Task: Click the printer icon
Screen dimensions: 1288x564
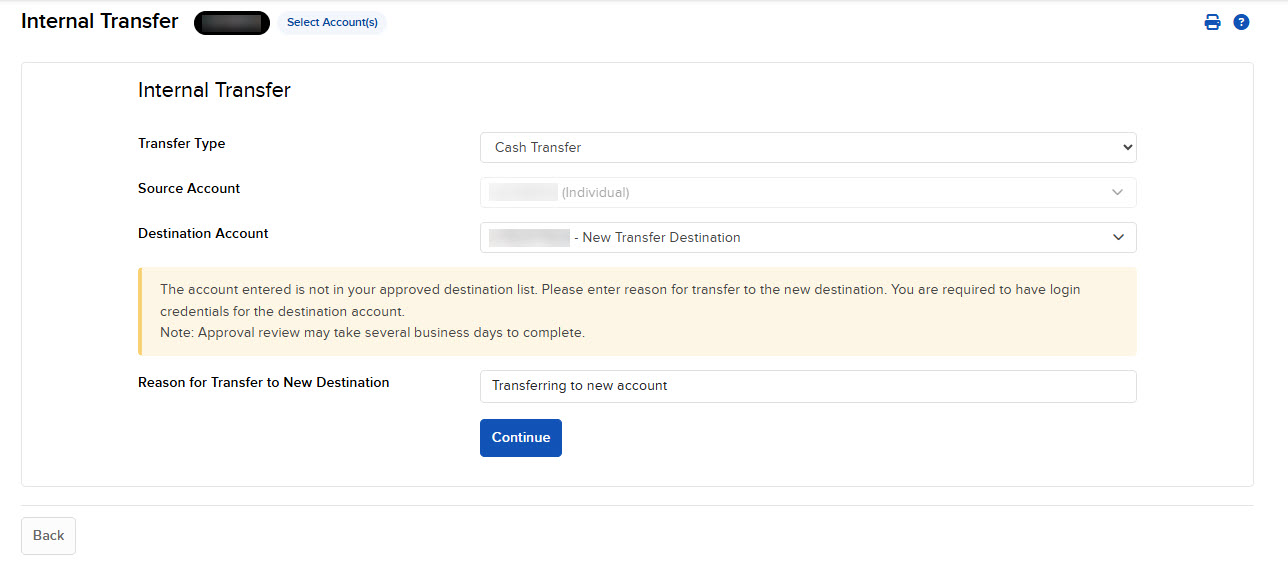Action: pos(1212,22)
